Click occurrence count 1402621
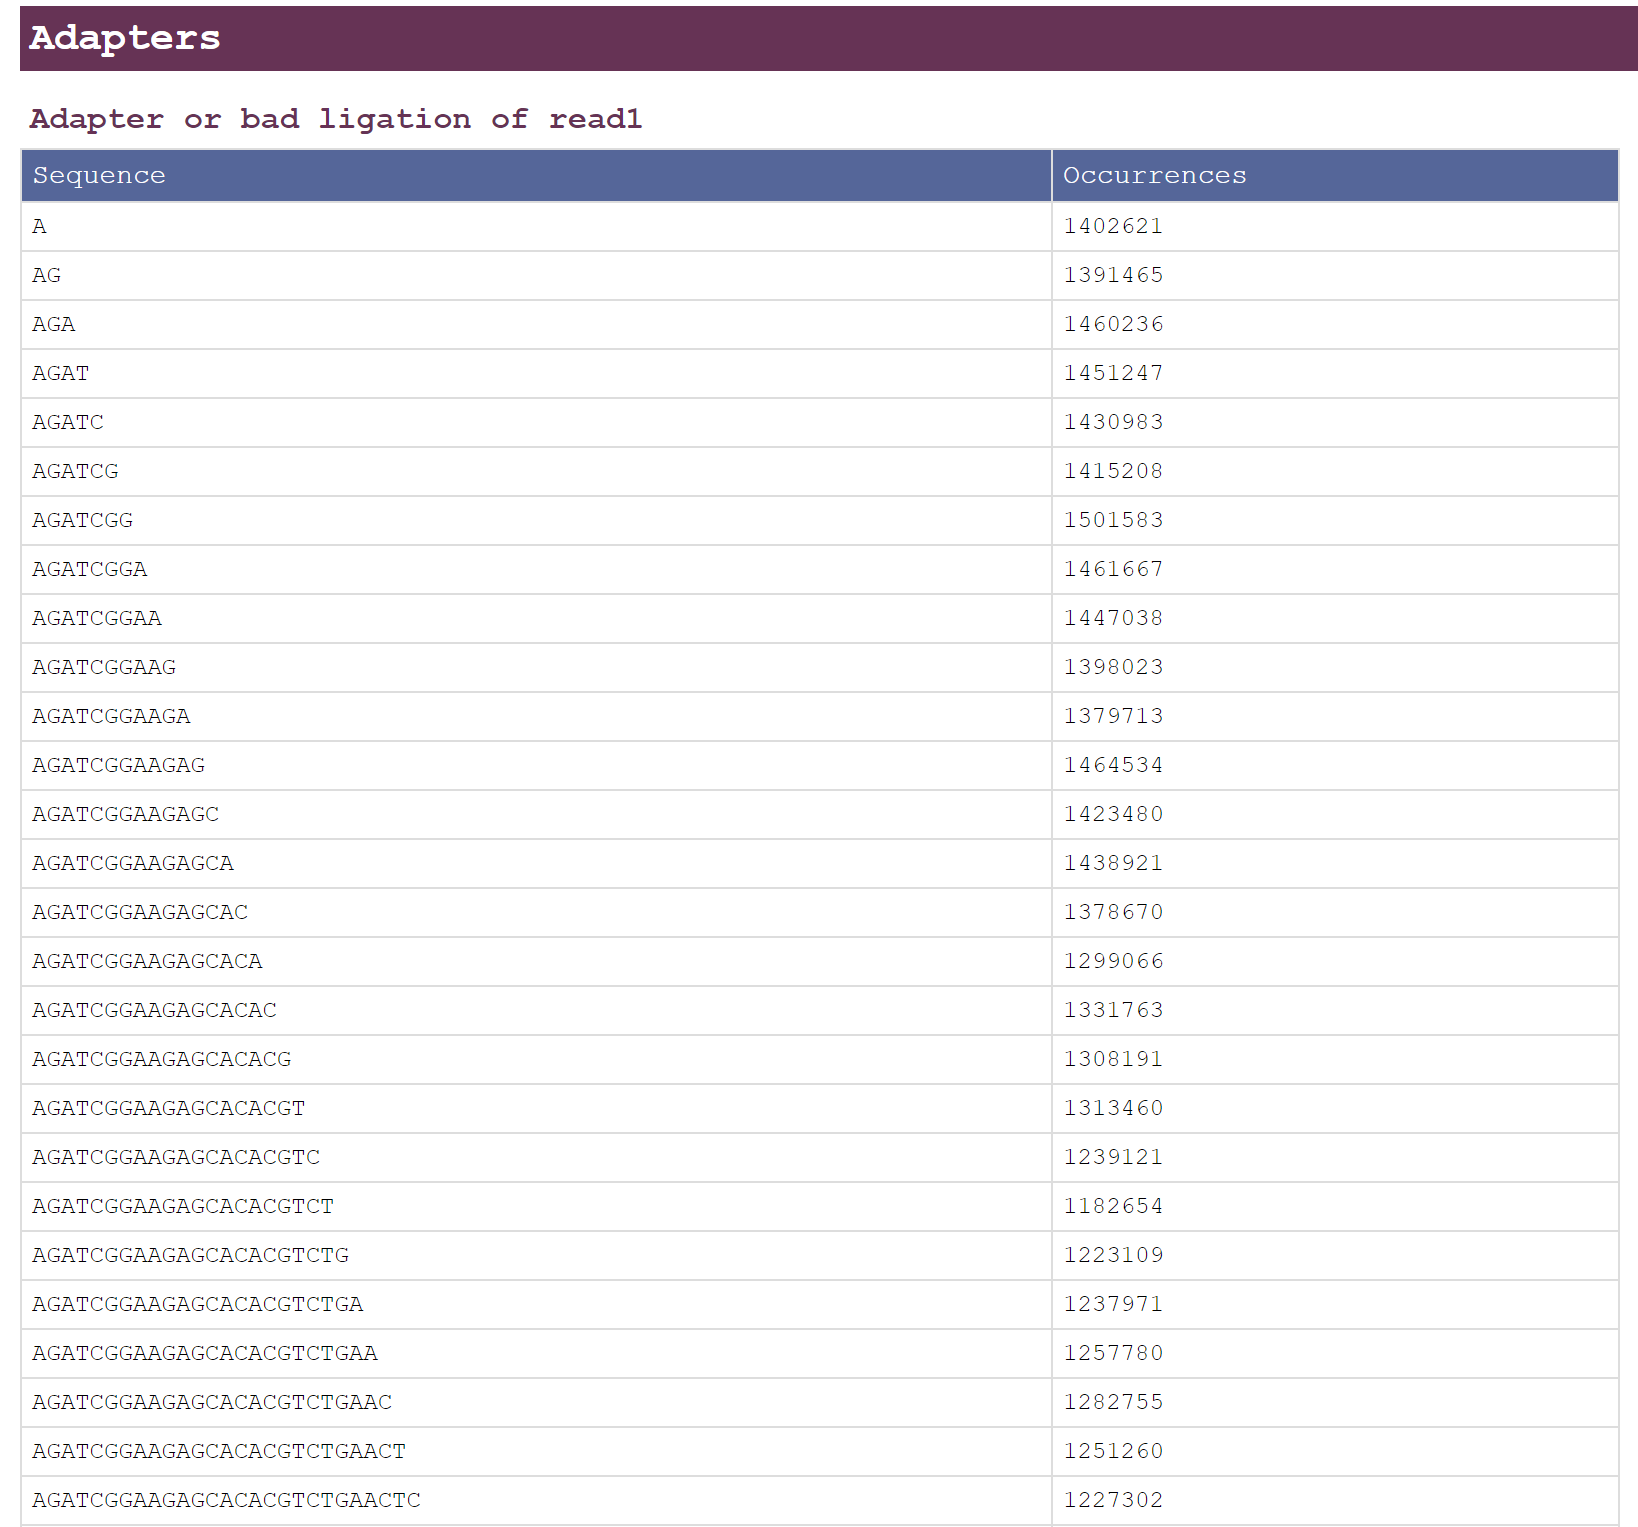 click(x=1113, y=226)
